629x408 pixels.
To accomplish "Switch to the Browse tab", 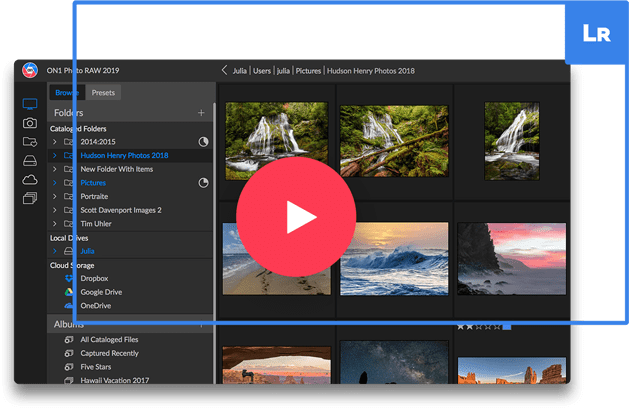I will (x=67, y=93).
